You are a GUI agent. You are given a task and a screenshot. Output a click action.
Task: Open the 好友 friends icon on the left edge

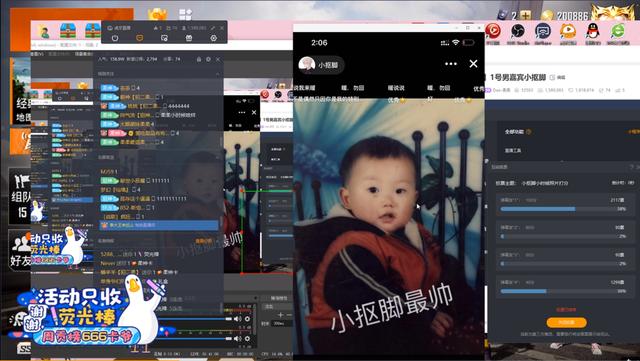(x=20, y=250)
